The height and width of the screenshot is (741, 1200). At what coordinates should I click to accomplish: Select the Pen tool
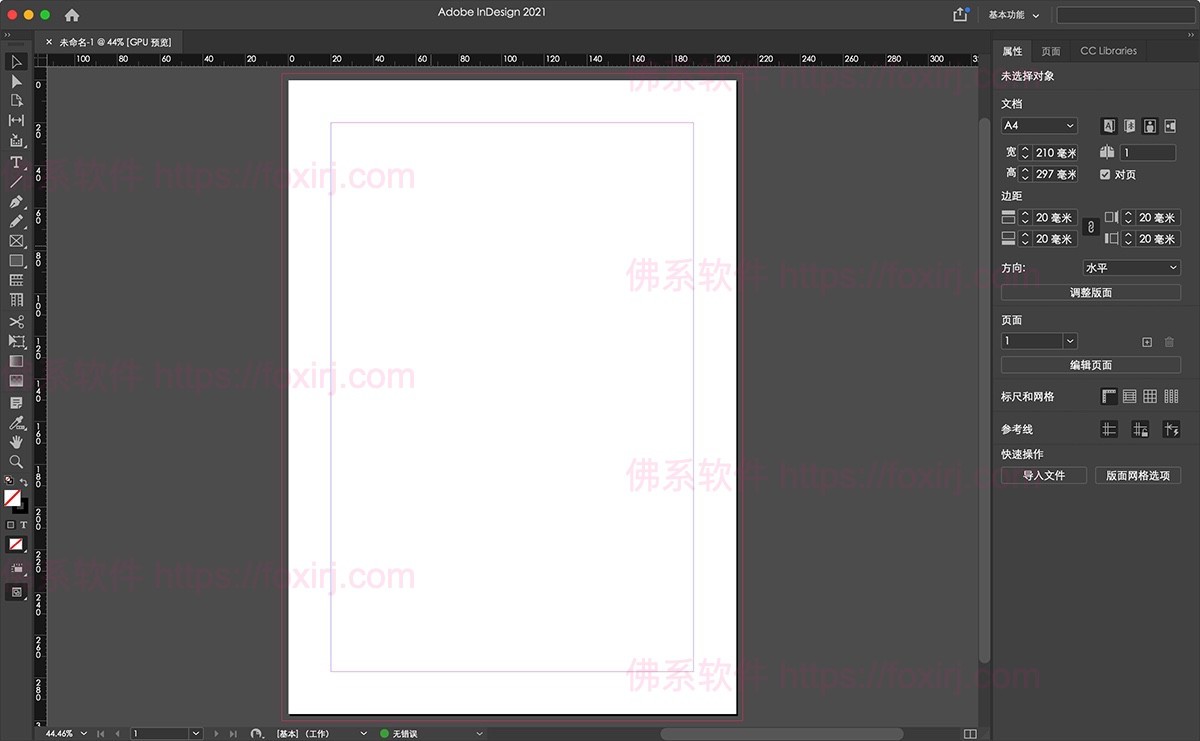click(16, 202)
